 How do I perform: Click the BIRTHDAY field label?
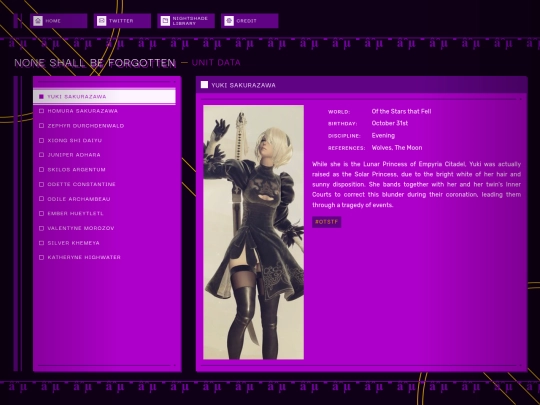[x=342, y=124]
